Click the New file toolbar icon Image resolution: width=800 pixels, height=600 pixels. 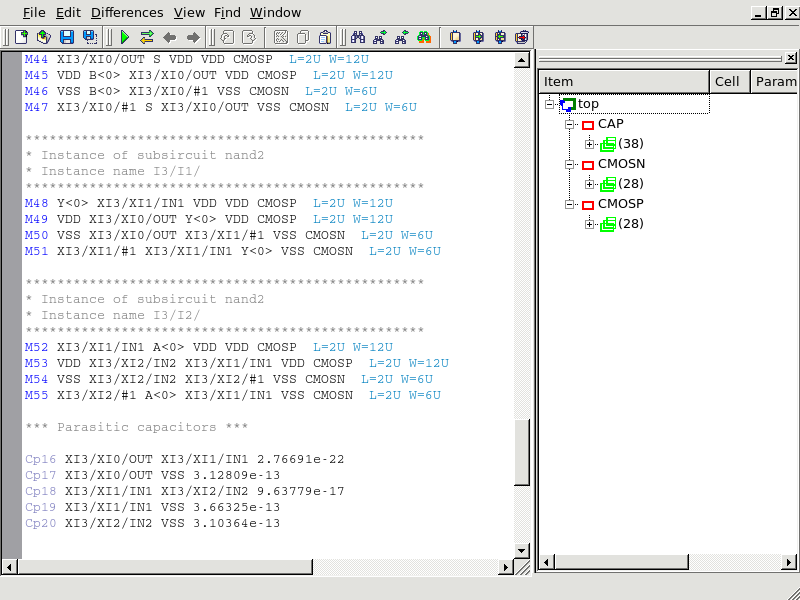pyautogui.click(x=21, y=37)
